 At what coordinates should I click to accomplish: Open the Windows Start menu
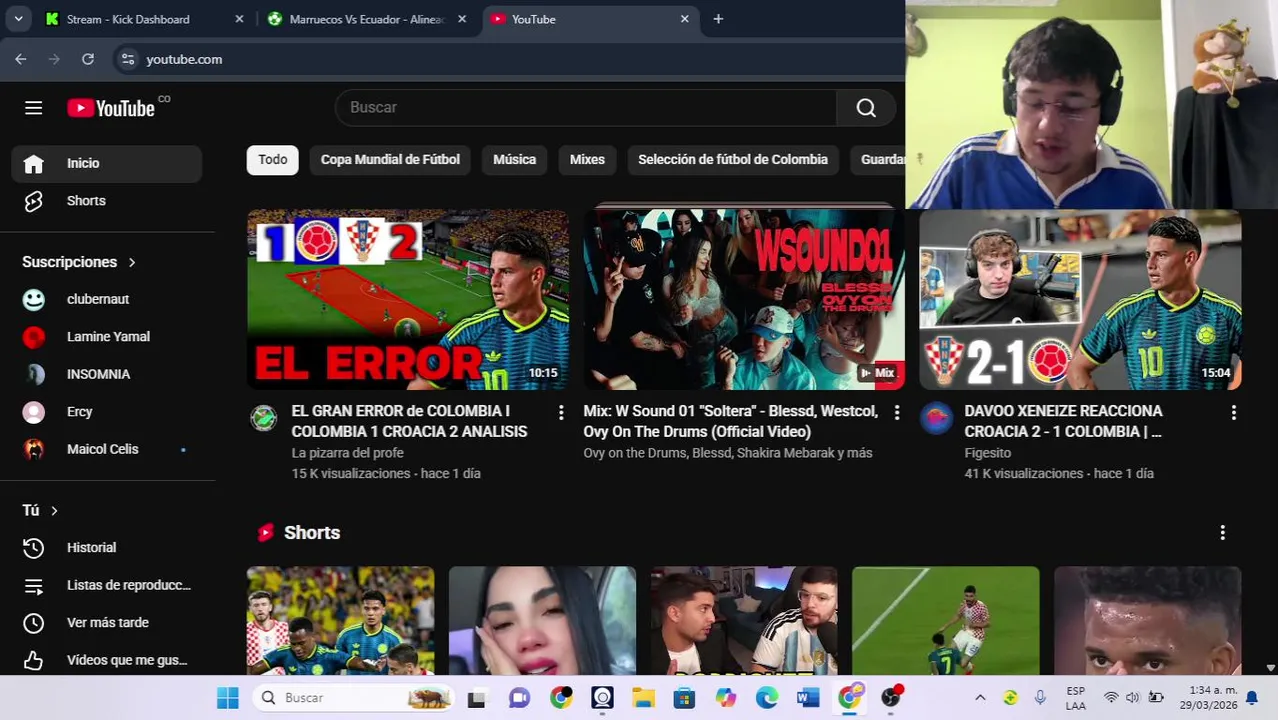point(228,698)
